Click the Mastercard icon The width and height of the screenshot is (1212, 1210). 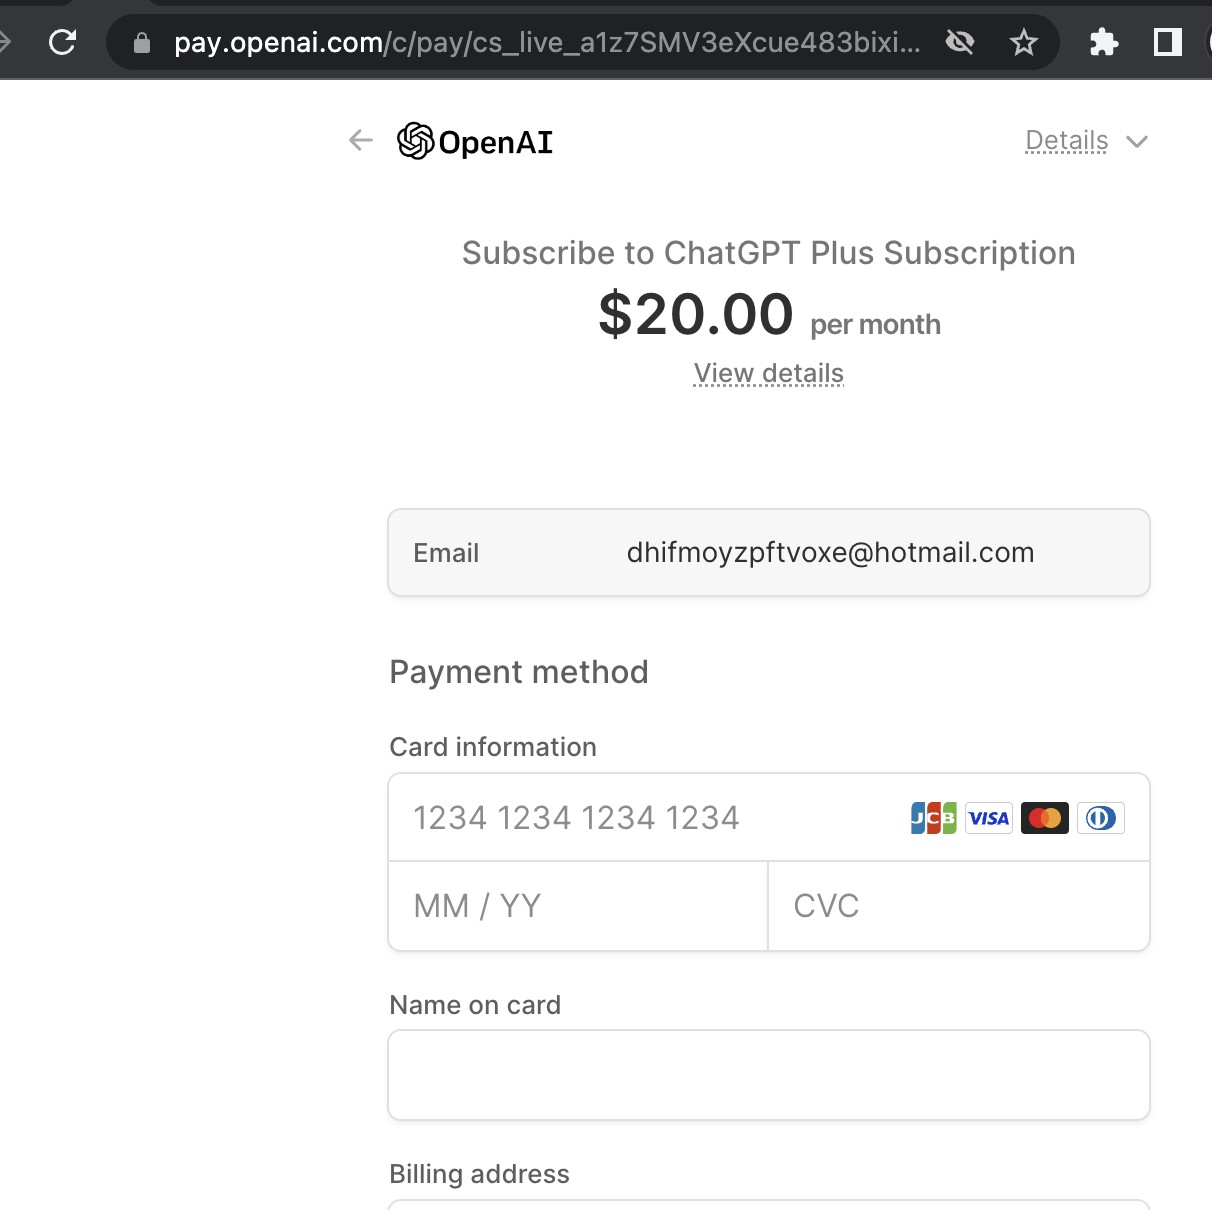pos(1045,818)
